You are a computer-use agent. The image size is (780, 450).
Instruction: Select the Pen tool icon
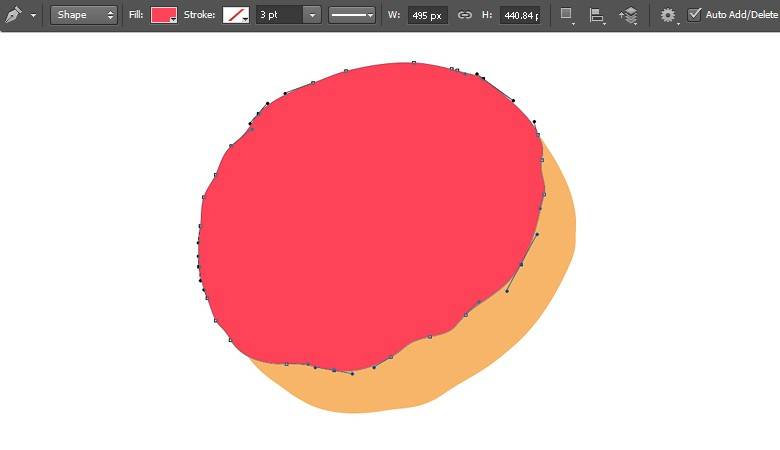pos(13,15)
